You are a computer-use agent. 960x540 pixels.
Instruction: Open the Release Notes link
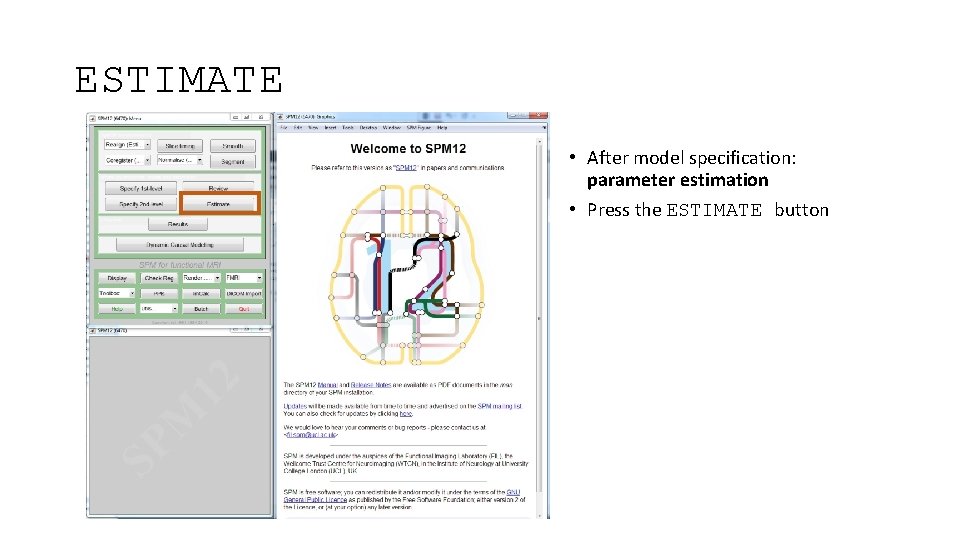click(370, 385)
